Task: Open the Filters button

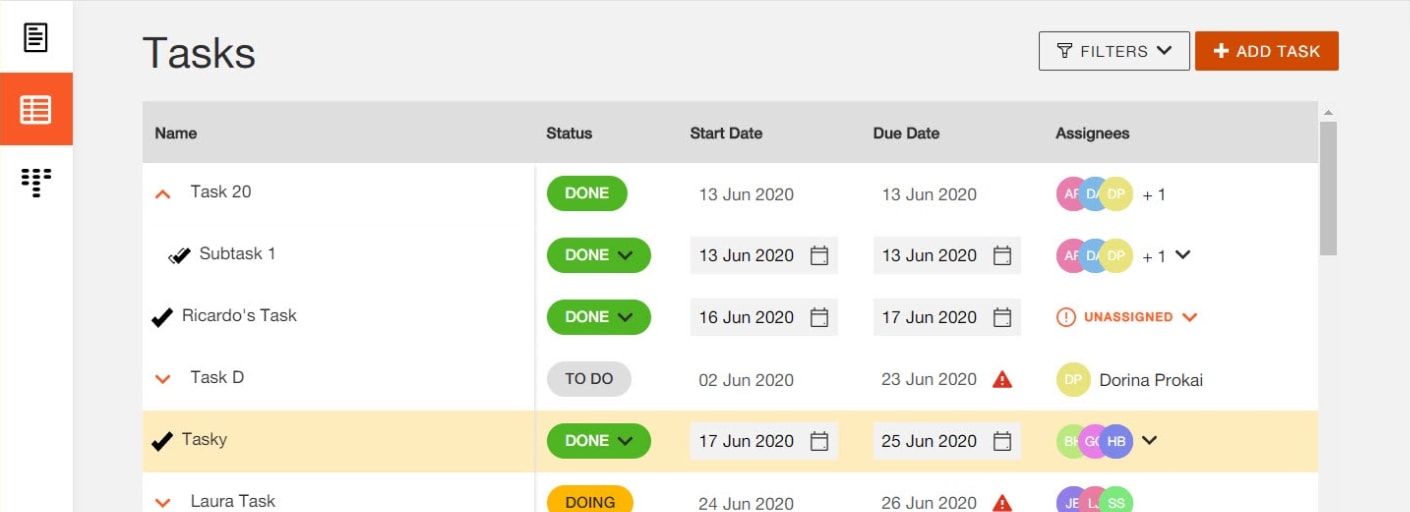Action: click(x=1114, y=51)
